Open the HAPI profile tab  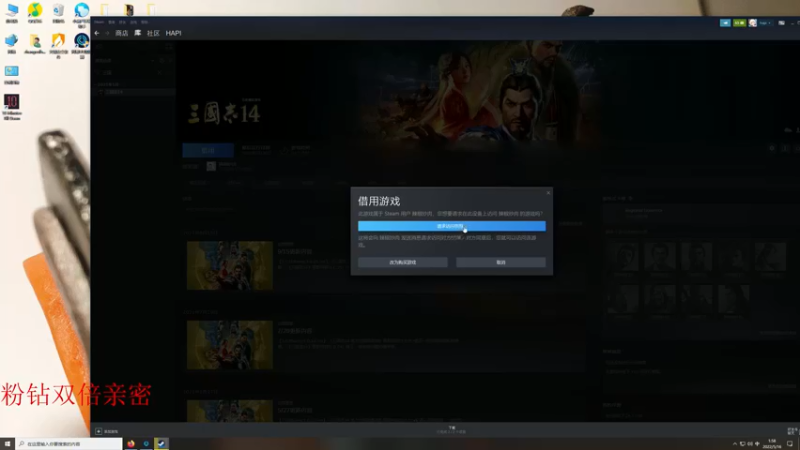coord(173,33)
